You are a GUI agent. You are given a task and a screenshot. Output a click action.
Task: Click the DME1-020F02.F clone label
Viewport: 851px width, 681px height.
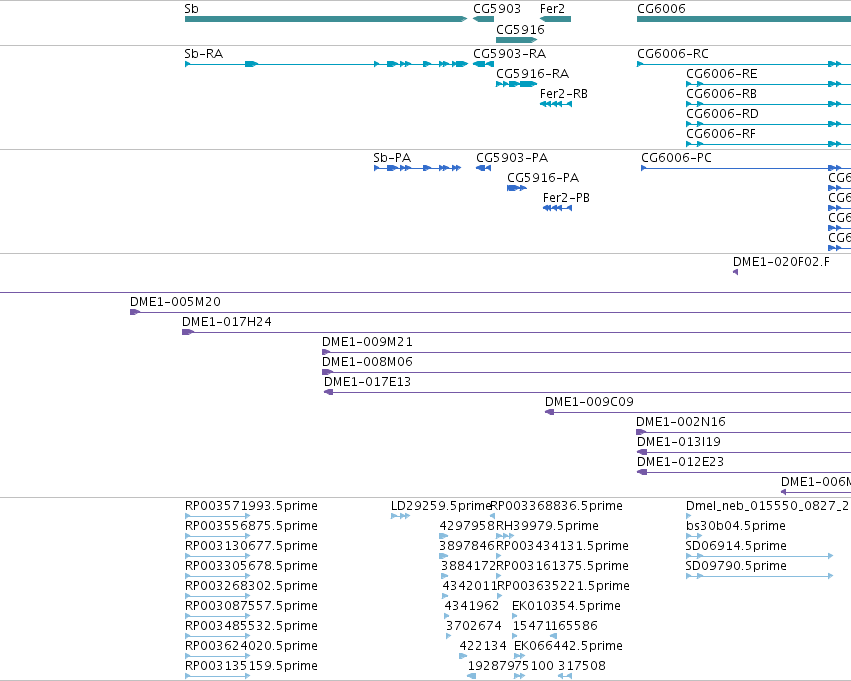click(781, 262)
